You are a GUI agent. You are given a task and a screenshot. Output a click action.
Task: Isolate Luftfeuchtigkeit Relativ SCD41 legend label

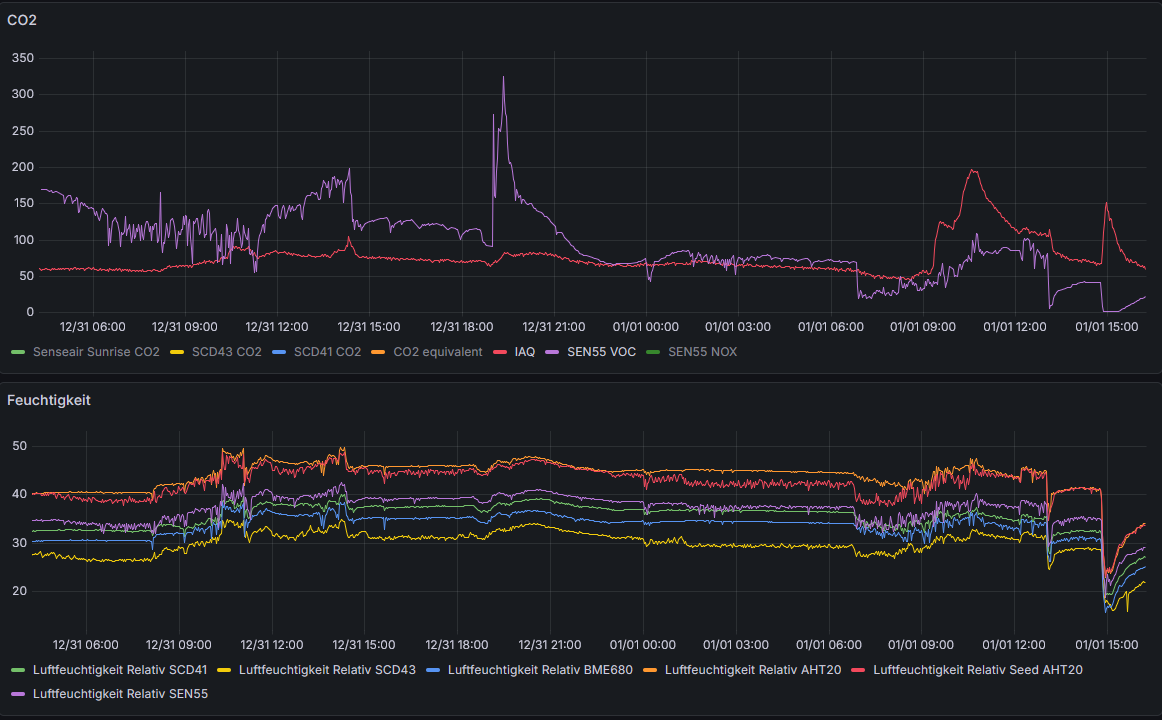[120, 670]
